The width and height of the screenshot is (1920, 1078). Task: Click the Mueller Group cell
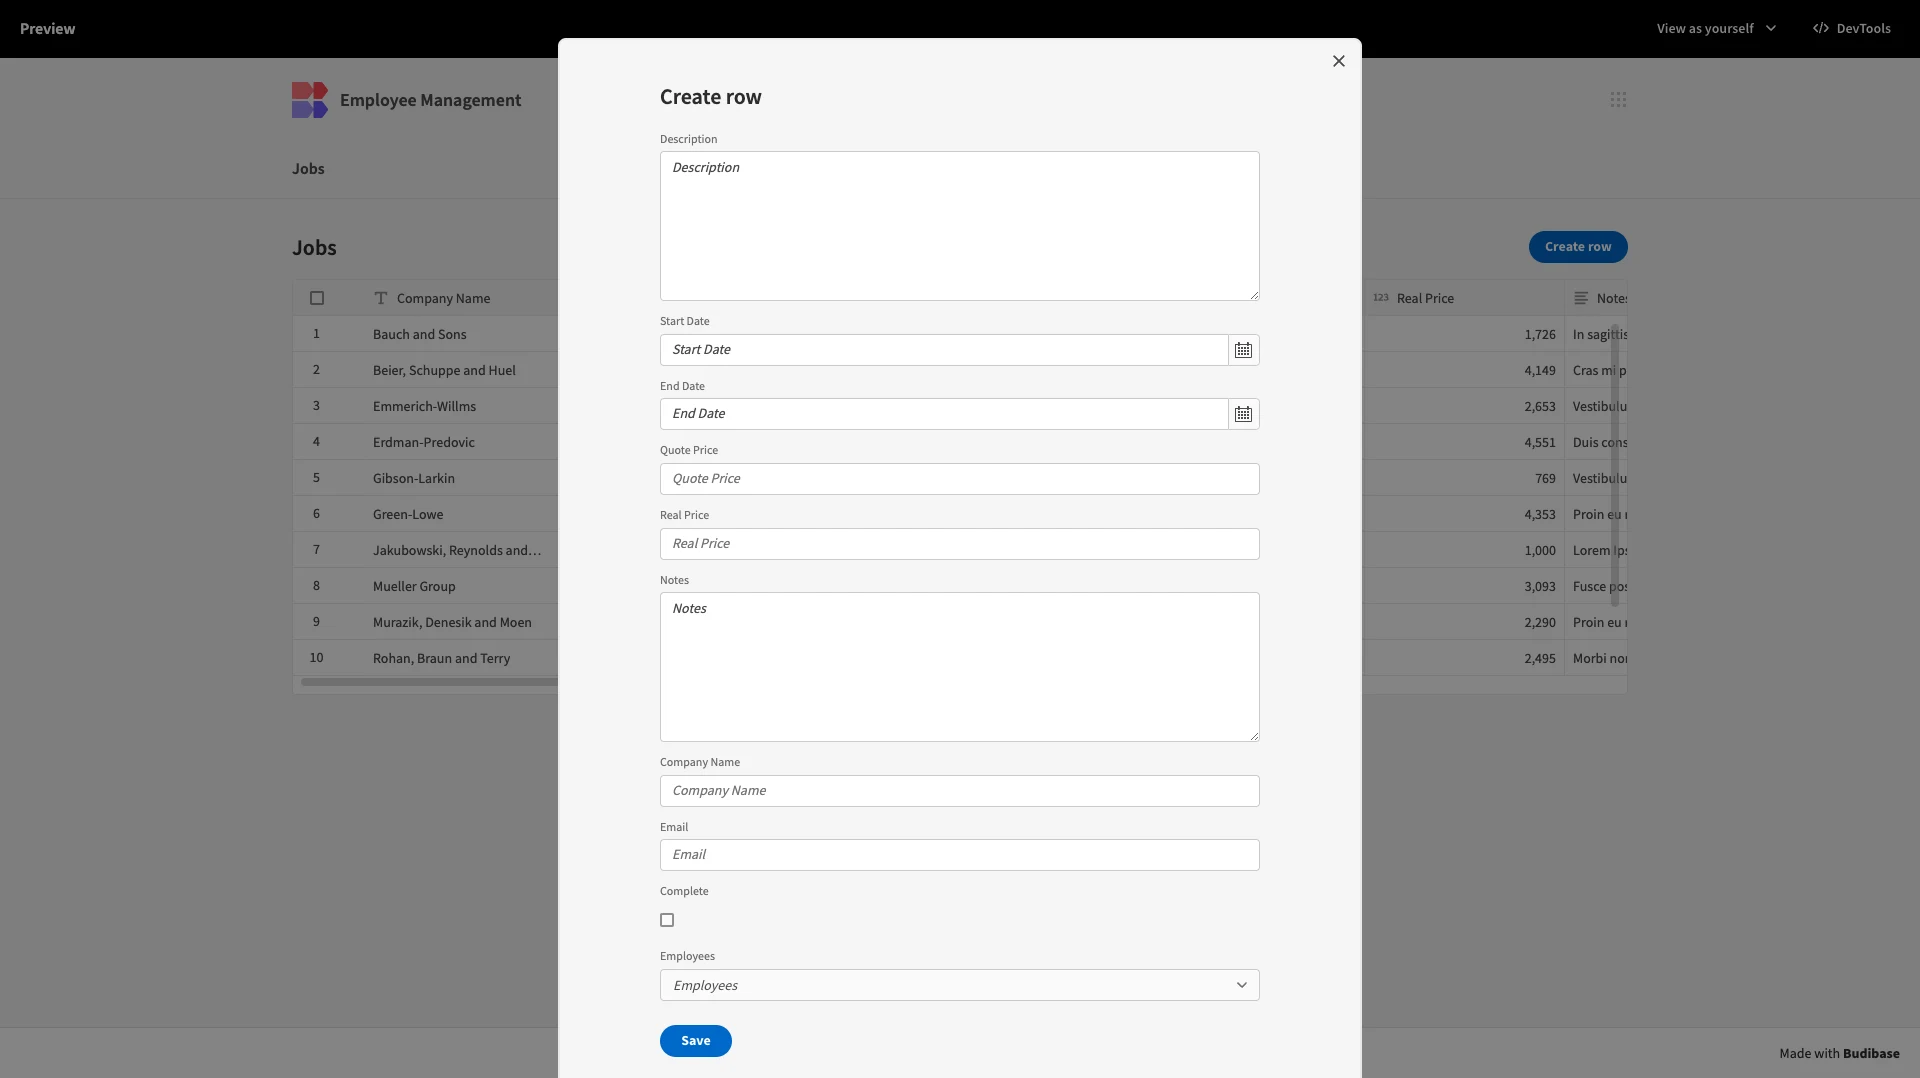tap(414, 586)
